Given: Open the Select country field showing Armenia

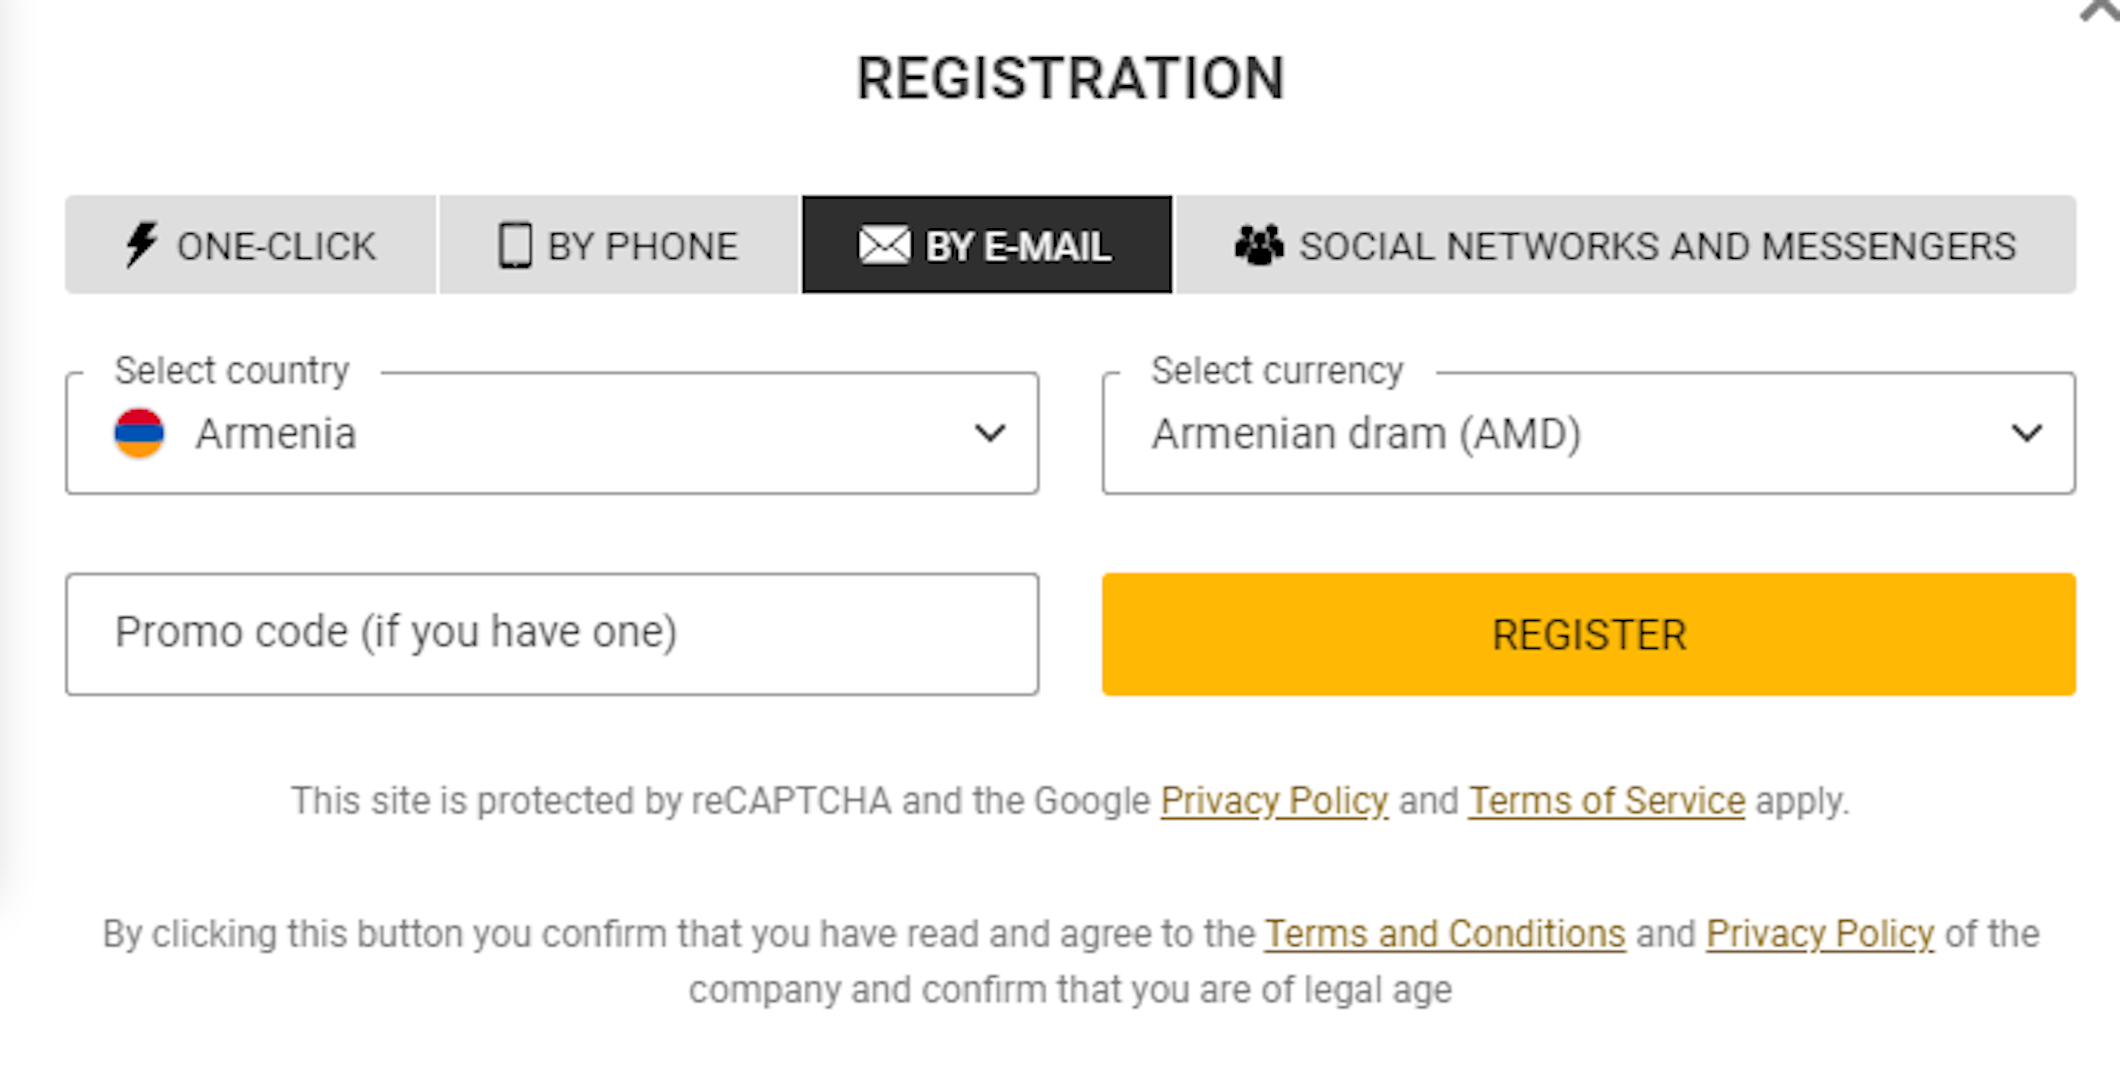Looking at the screenshot, I should pyautogui.click(x=552, y=433).
